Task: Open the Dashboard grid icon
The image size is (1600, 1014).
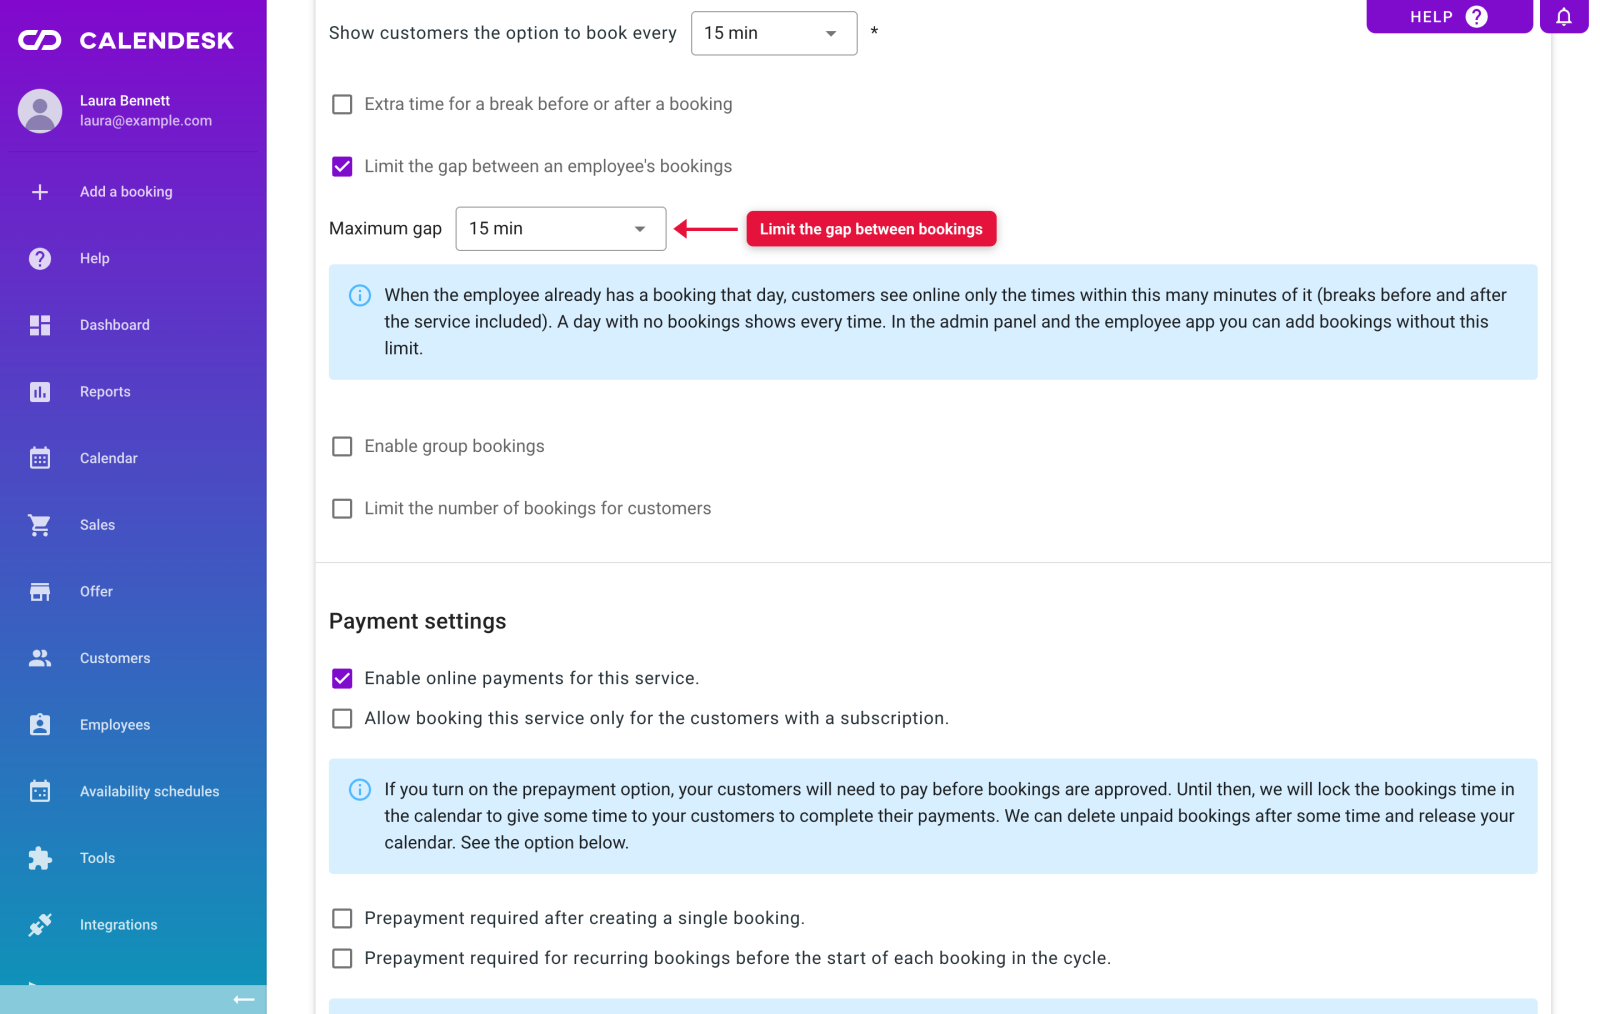Action: point(40,325)
